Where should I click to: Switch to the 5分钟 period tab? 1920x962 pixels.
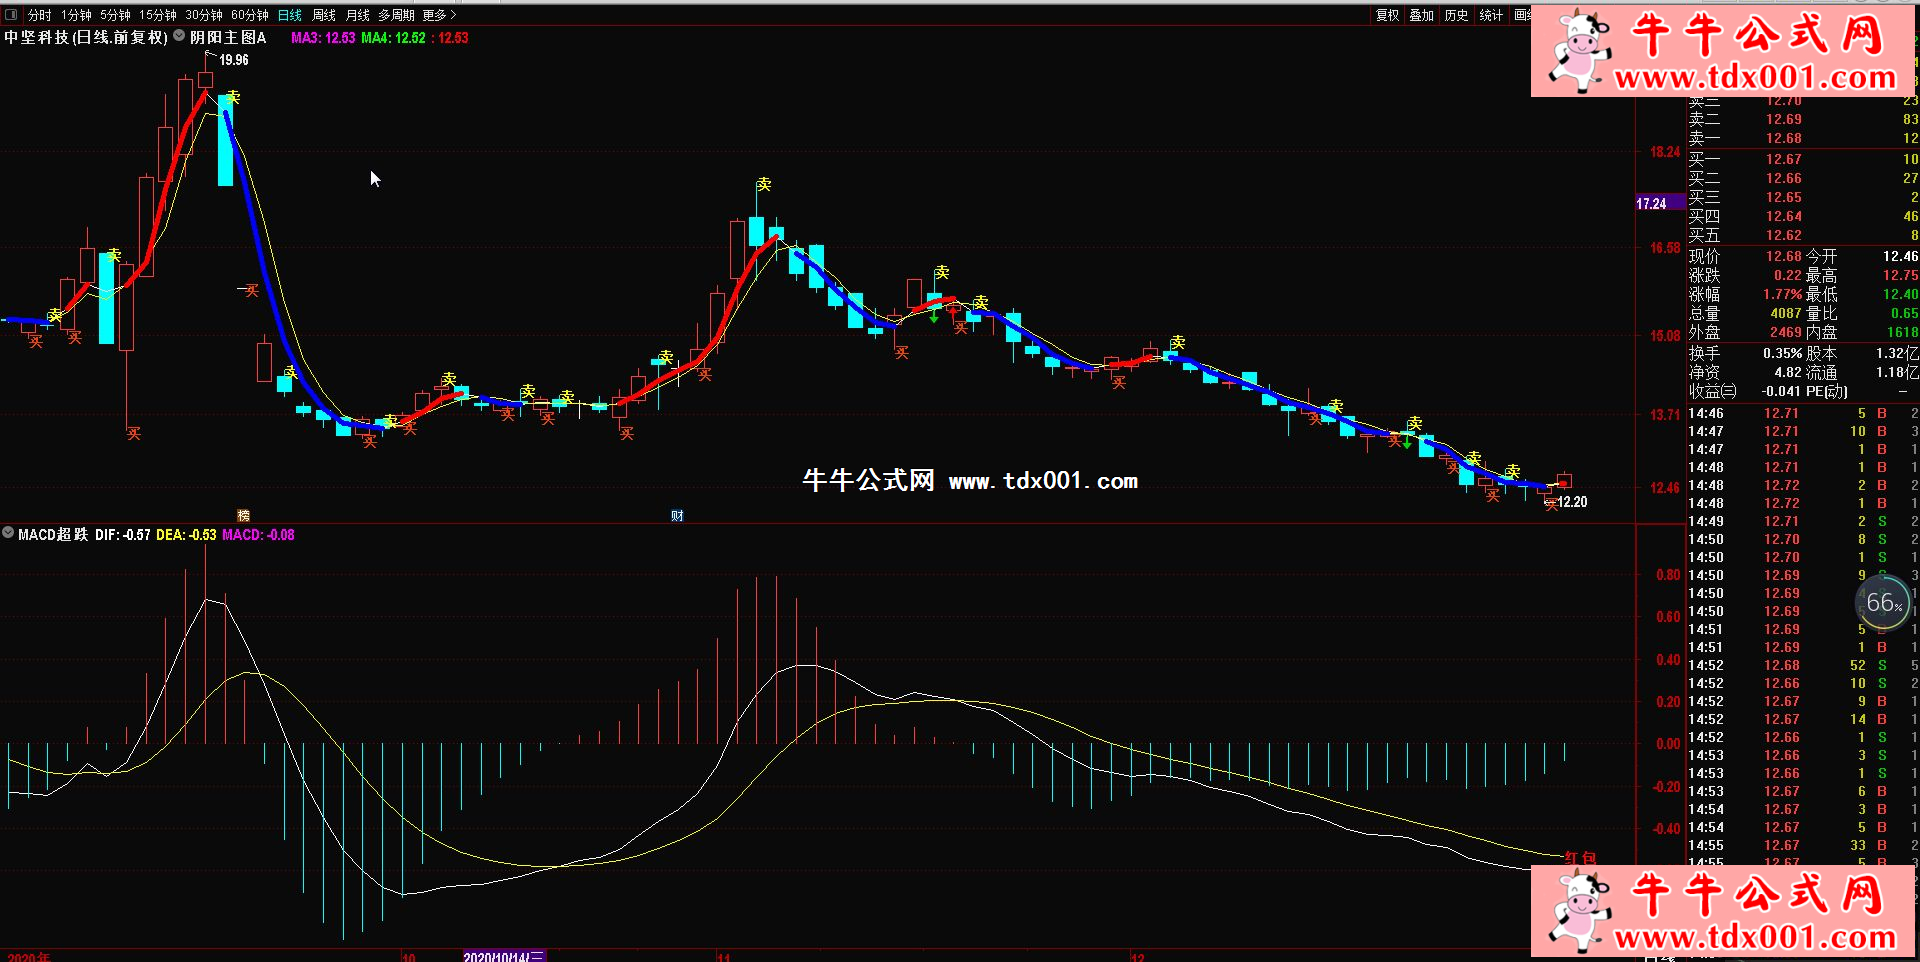coord(115,15)
